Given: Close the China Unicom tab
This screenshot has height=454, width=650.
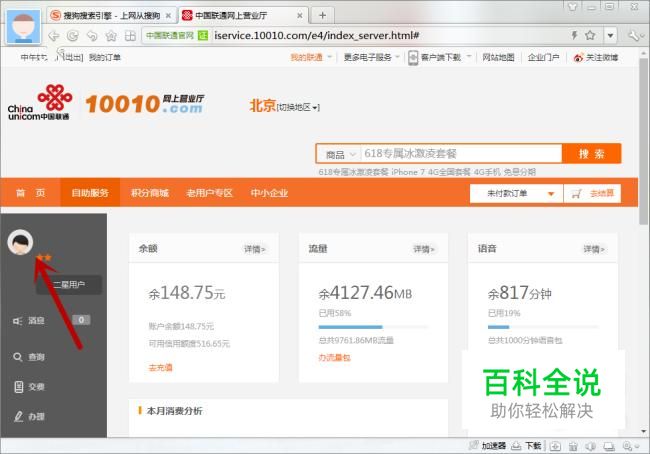Looking at the screenshot, I should pyautogui.click(x=300, y=16).
